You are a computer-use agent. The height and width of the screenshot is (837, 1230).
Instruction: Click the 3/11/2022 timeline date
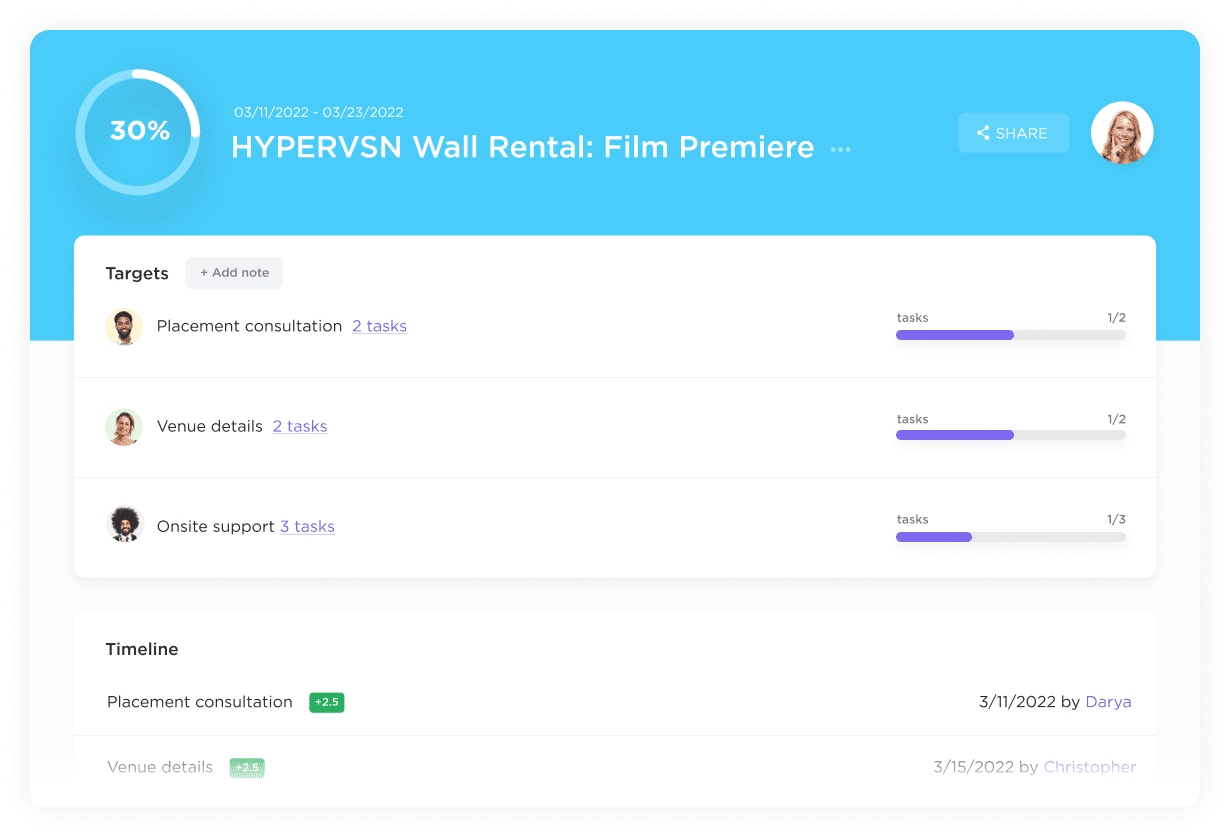point(1017,702)
